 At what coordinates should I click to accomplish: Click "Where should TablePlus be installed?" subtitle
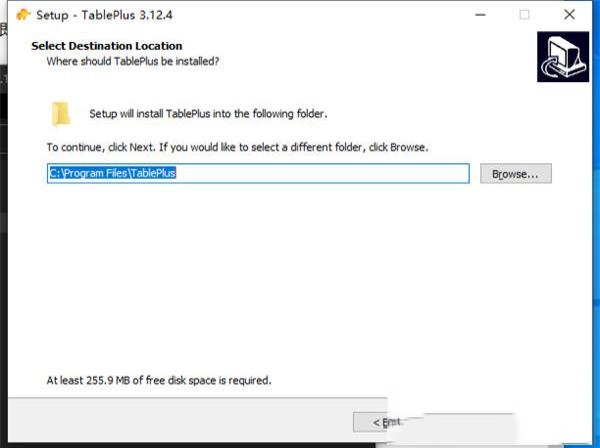point(133,61)
